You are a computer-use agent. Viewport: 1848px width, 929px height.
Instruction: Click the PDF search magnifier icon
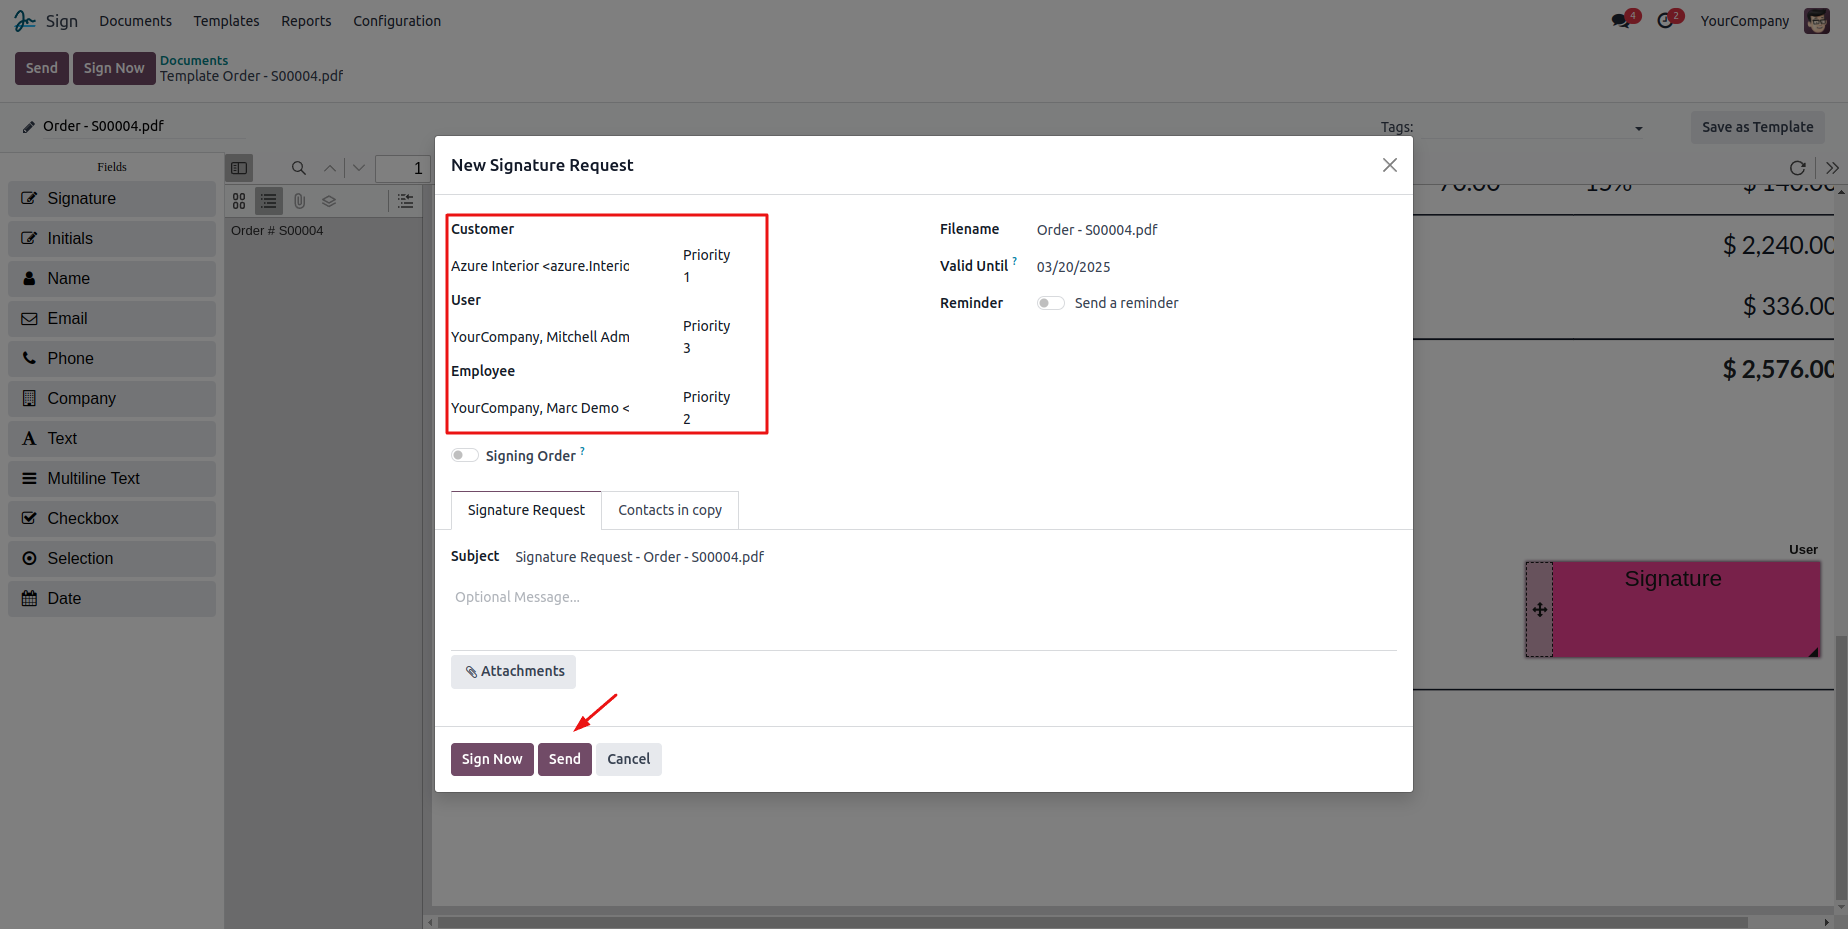point(298,168)
